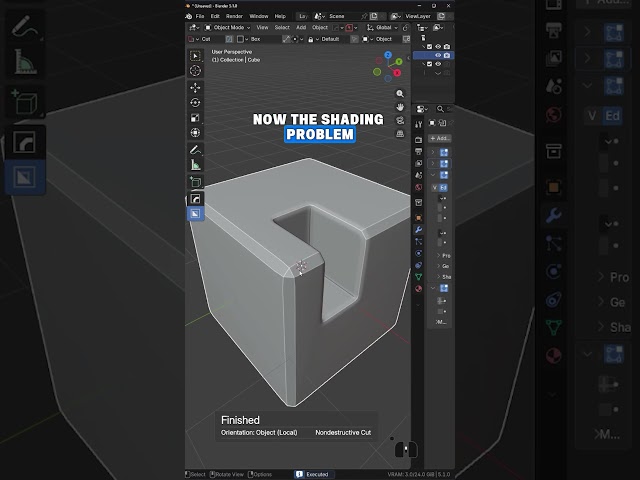Toggle render camera on highlighted outliner row
This screenshot has height=480, width=640.
tap(447, 55)
